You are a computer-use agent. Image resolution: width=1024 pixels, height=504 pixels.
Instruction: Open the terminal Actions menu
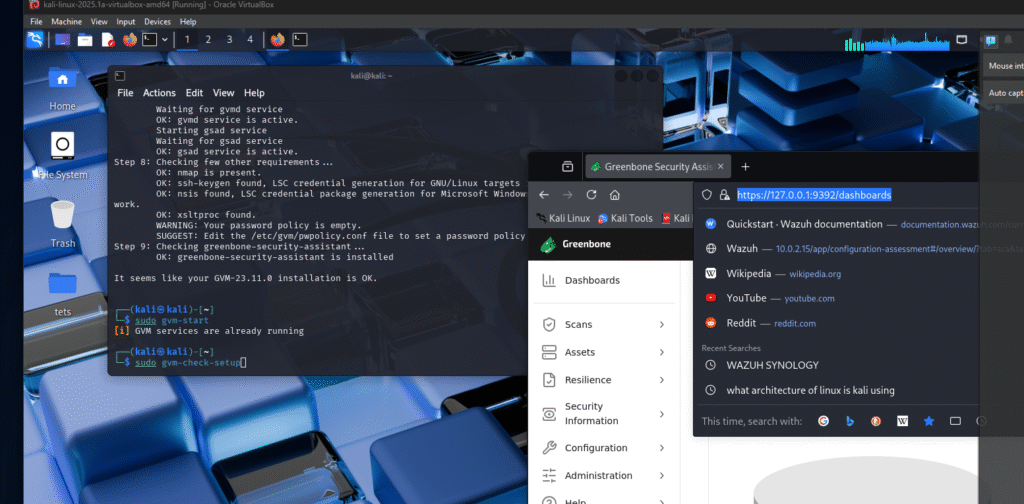pos(159,93)
